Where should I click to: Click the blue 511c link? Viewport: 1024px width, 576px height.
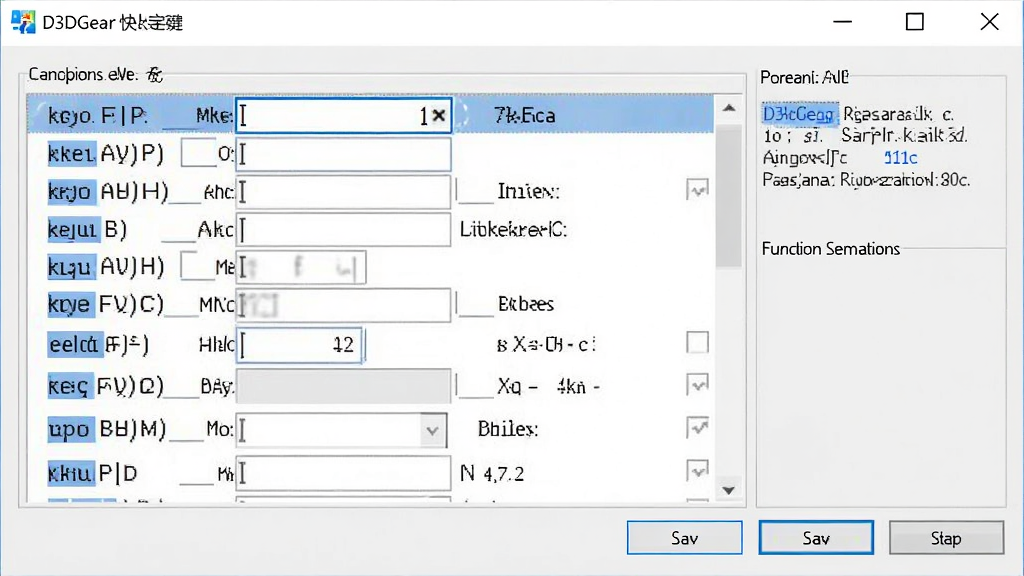tap(901, 157)
